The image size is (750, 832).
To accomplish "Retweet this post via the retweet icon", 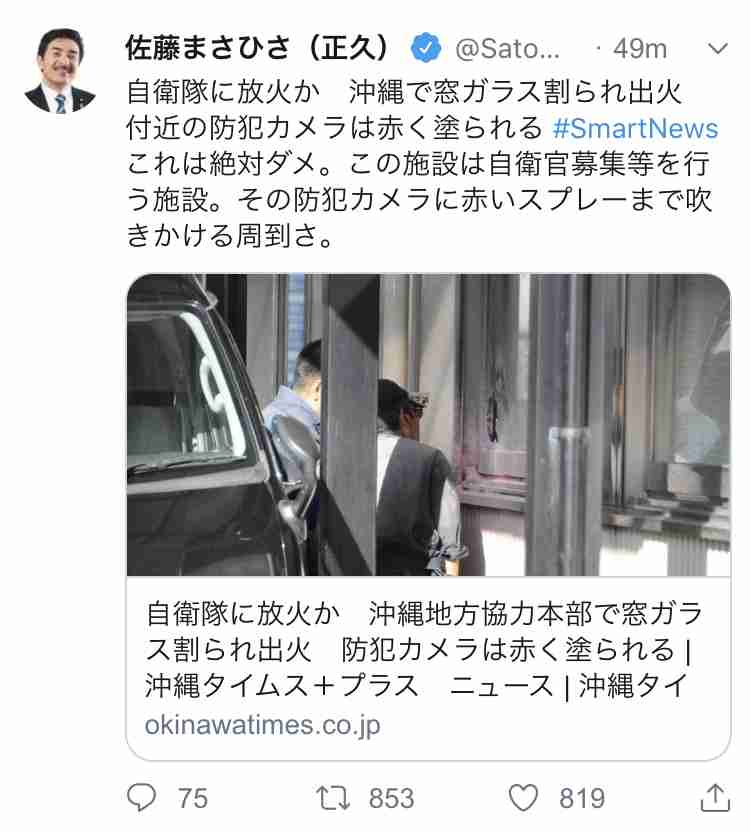I will pyautogui.click(x=333, y=798).
